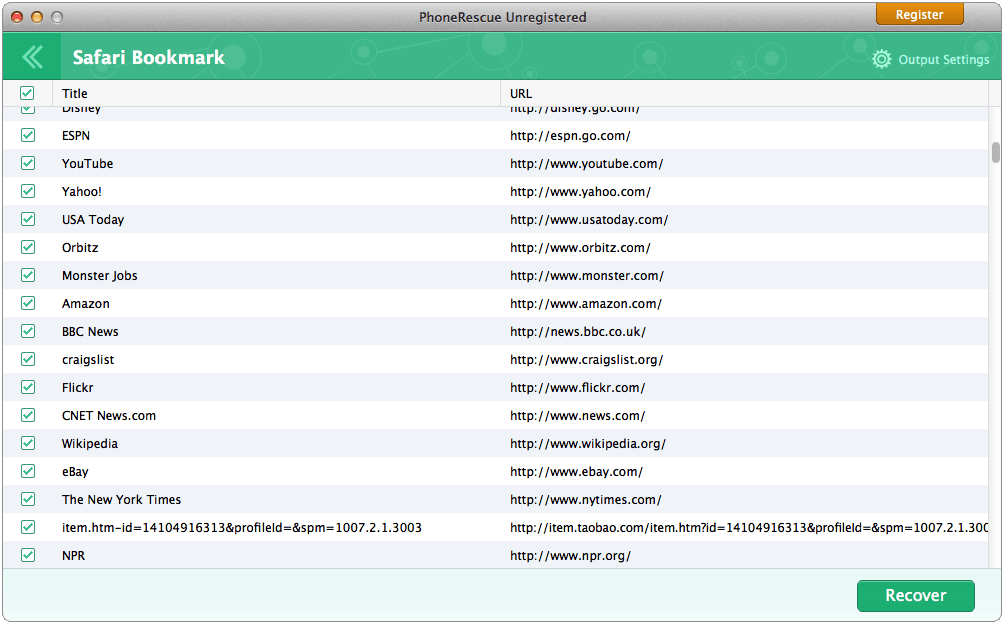Screen dimensions: 1004x624
Task: Uncheck the Amazon bookmark checkbox
Action: pyautogui.click(x=28, y=303)
